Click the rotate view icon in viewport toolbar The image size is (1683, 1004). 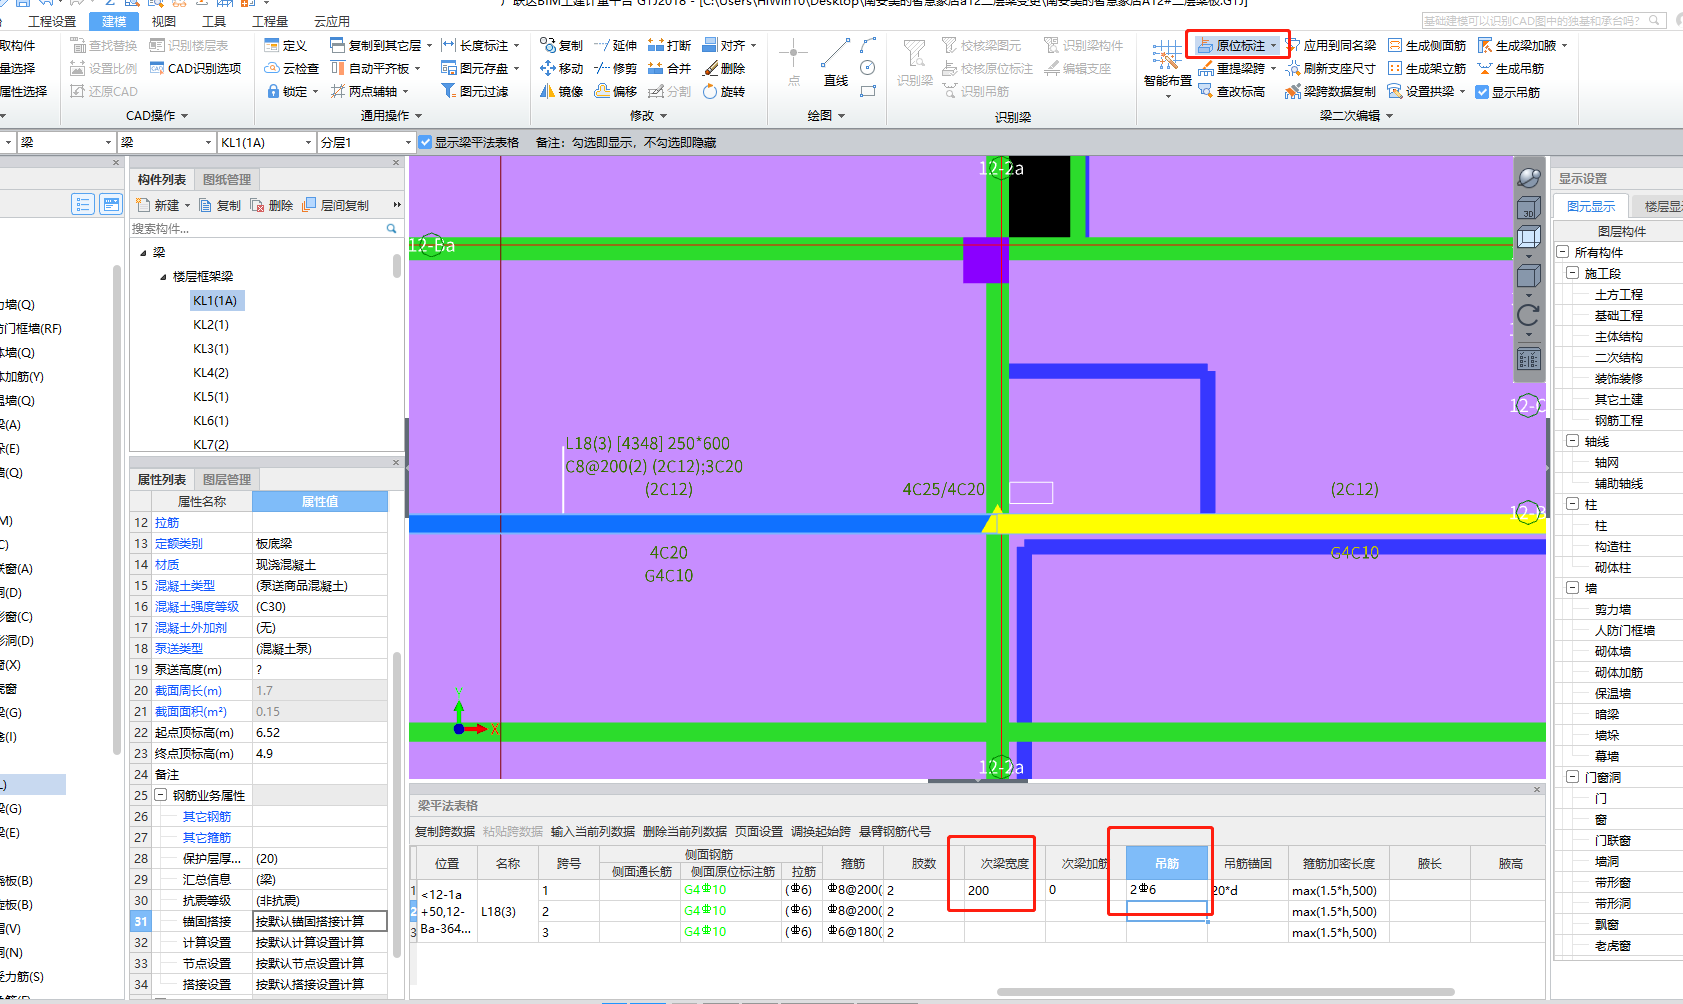(1528, 316)
